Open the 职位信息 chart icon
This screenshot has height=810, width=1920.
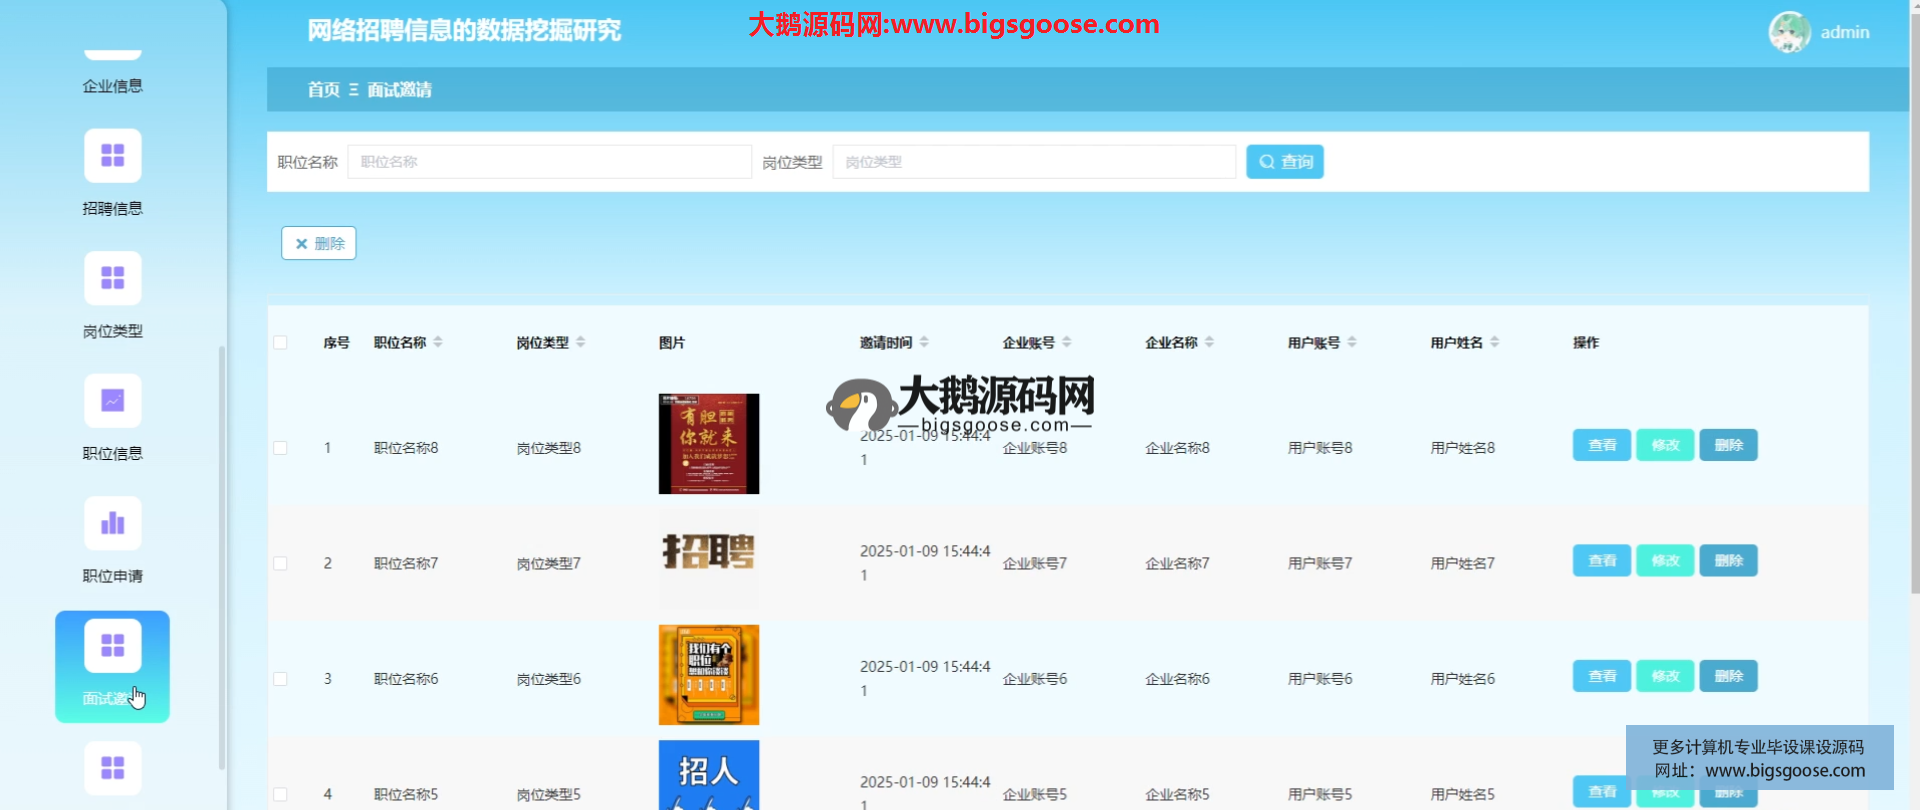click(x=112, y=401)
